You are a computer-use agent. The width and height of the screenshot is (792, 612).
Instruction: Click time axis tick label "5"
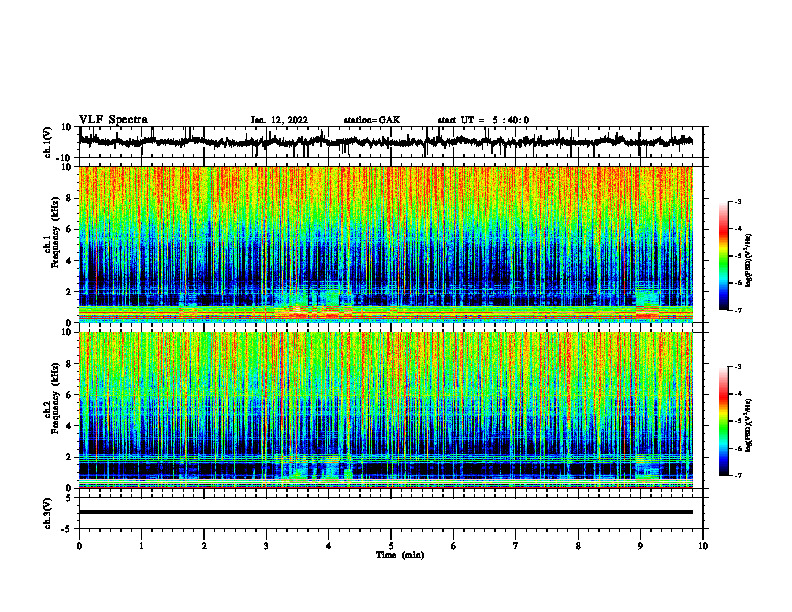(x=391, y=546)
